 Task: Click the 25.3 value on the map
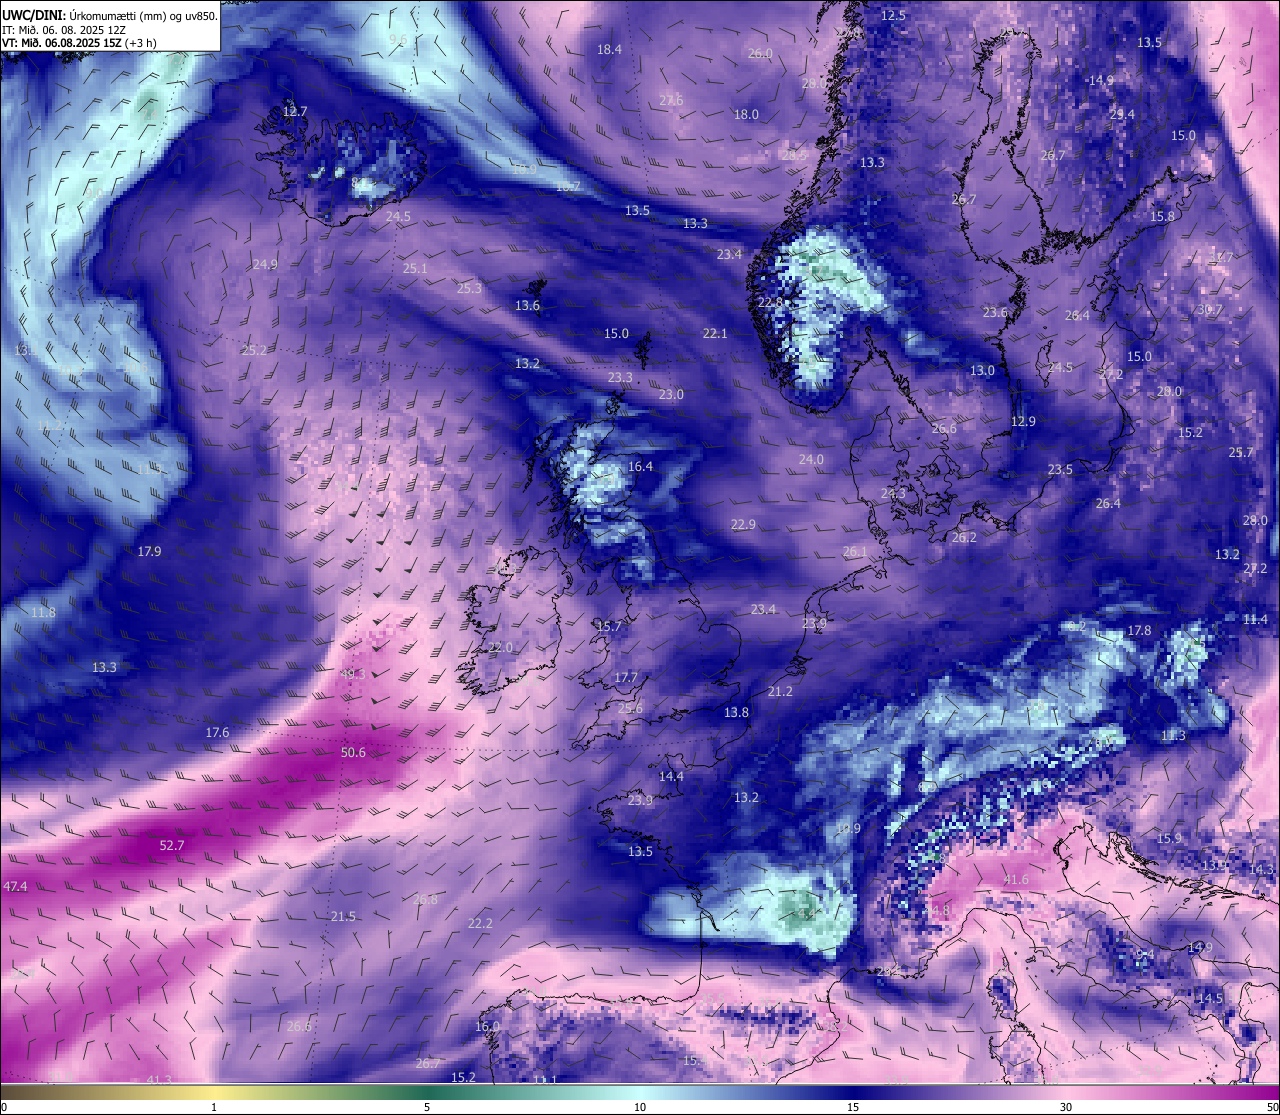(x=469, y=289)
